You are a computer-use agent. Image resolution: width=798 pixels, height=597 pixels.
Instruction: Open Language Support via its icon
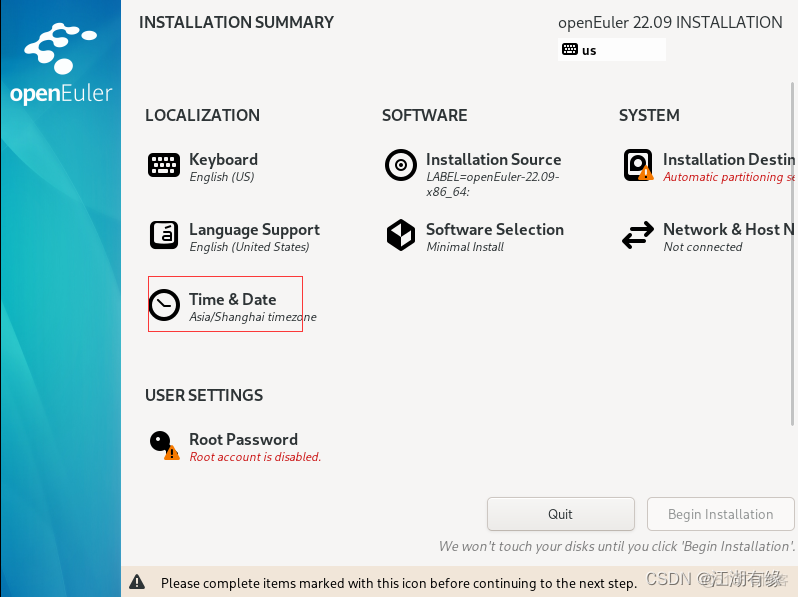[x=164, y=236]
